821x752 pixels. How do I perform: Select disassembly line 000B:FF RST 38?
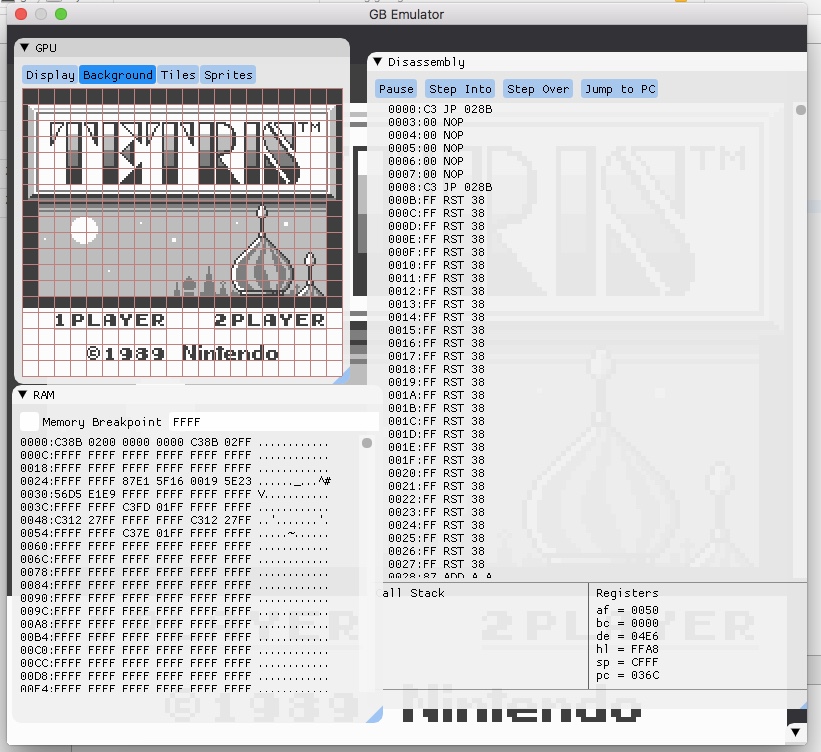click(x=436, y=200)
